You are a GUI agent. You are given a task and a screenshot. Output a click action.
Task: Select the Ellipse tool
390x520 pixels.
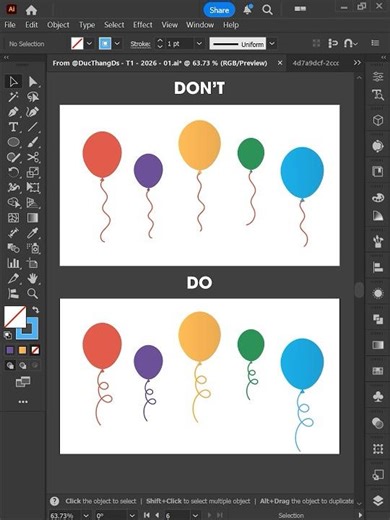13,142
